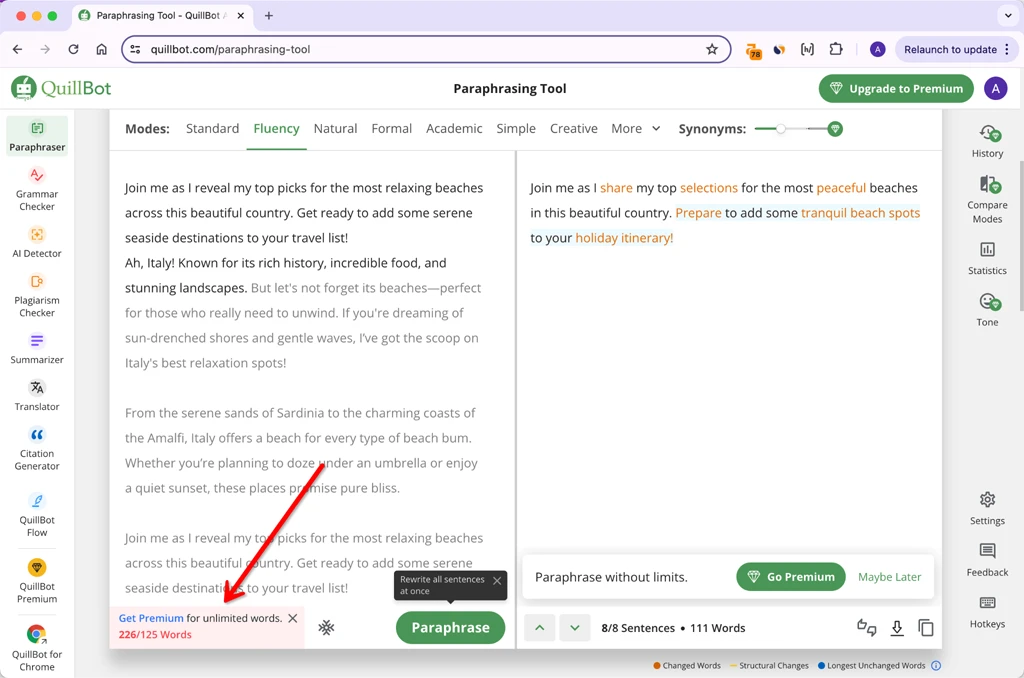Viewport: 1024px width, 678px height.
Task: Click the QuillBot logo
Action: click(x=61, y=88)
